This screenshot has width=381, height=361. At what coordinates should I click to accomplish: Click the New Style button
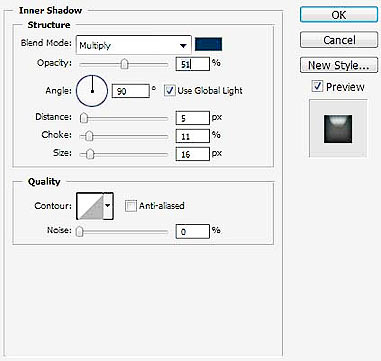(x=339, y=65)
